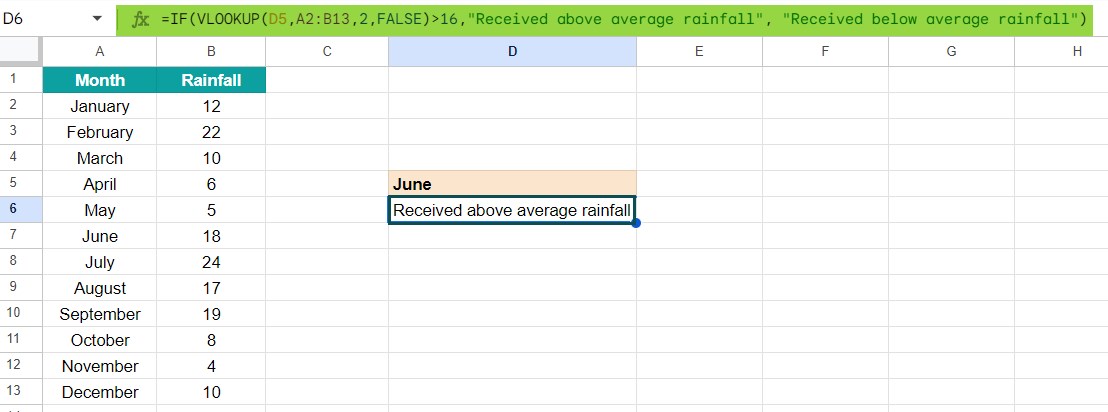Click January's rainfall value 12
Image resolution: width=1108 pixels, height=412 pixels.
[x=211, y=106]
